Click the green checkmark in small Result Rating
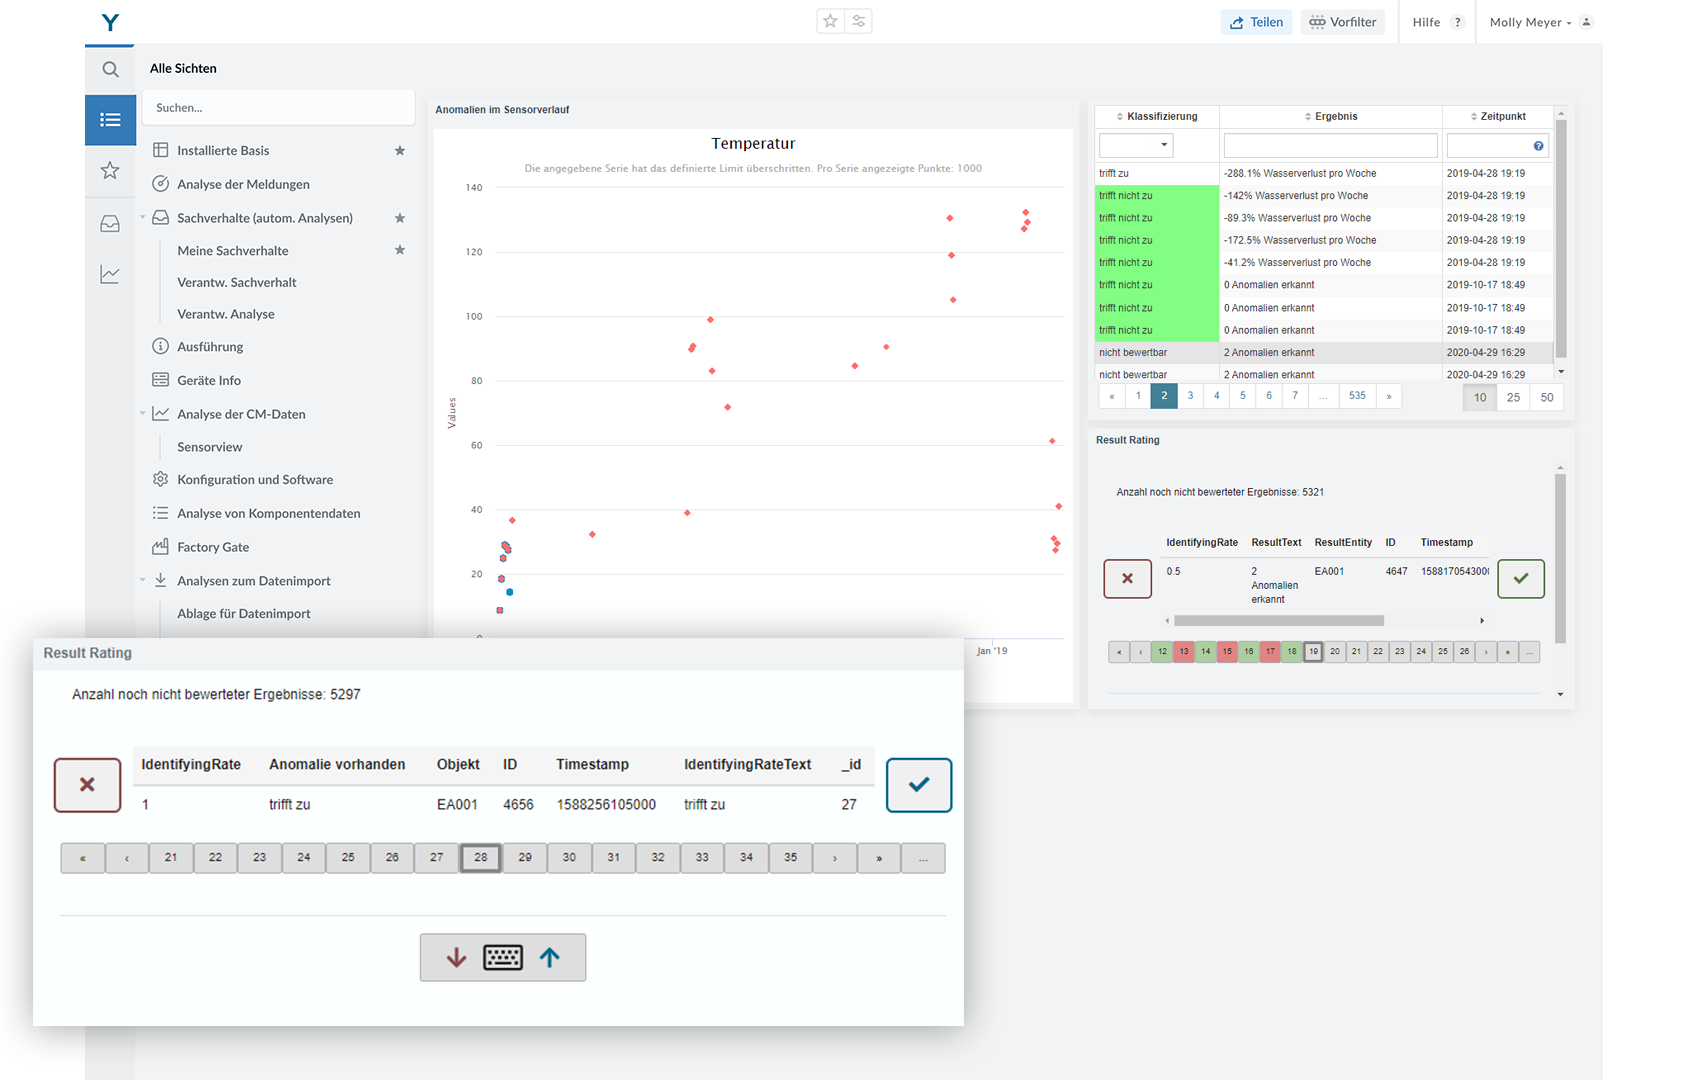Viewport: 1688px width, 1080px height. pyautogui.click(x=1520, y=579)
